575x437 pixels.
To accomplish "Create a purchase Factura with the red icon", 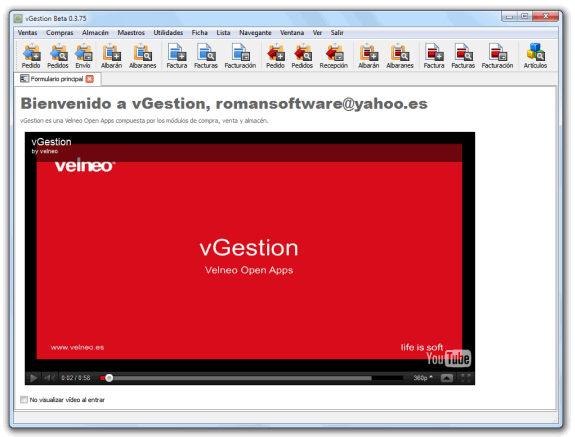I will click(434, 56).
